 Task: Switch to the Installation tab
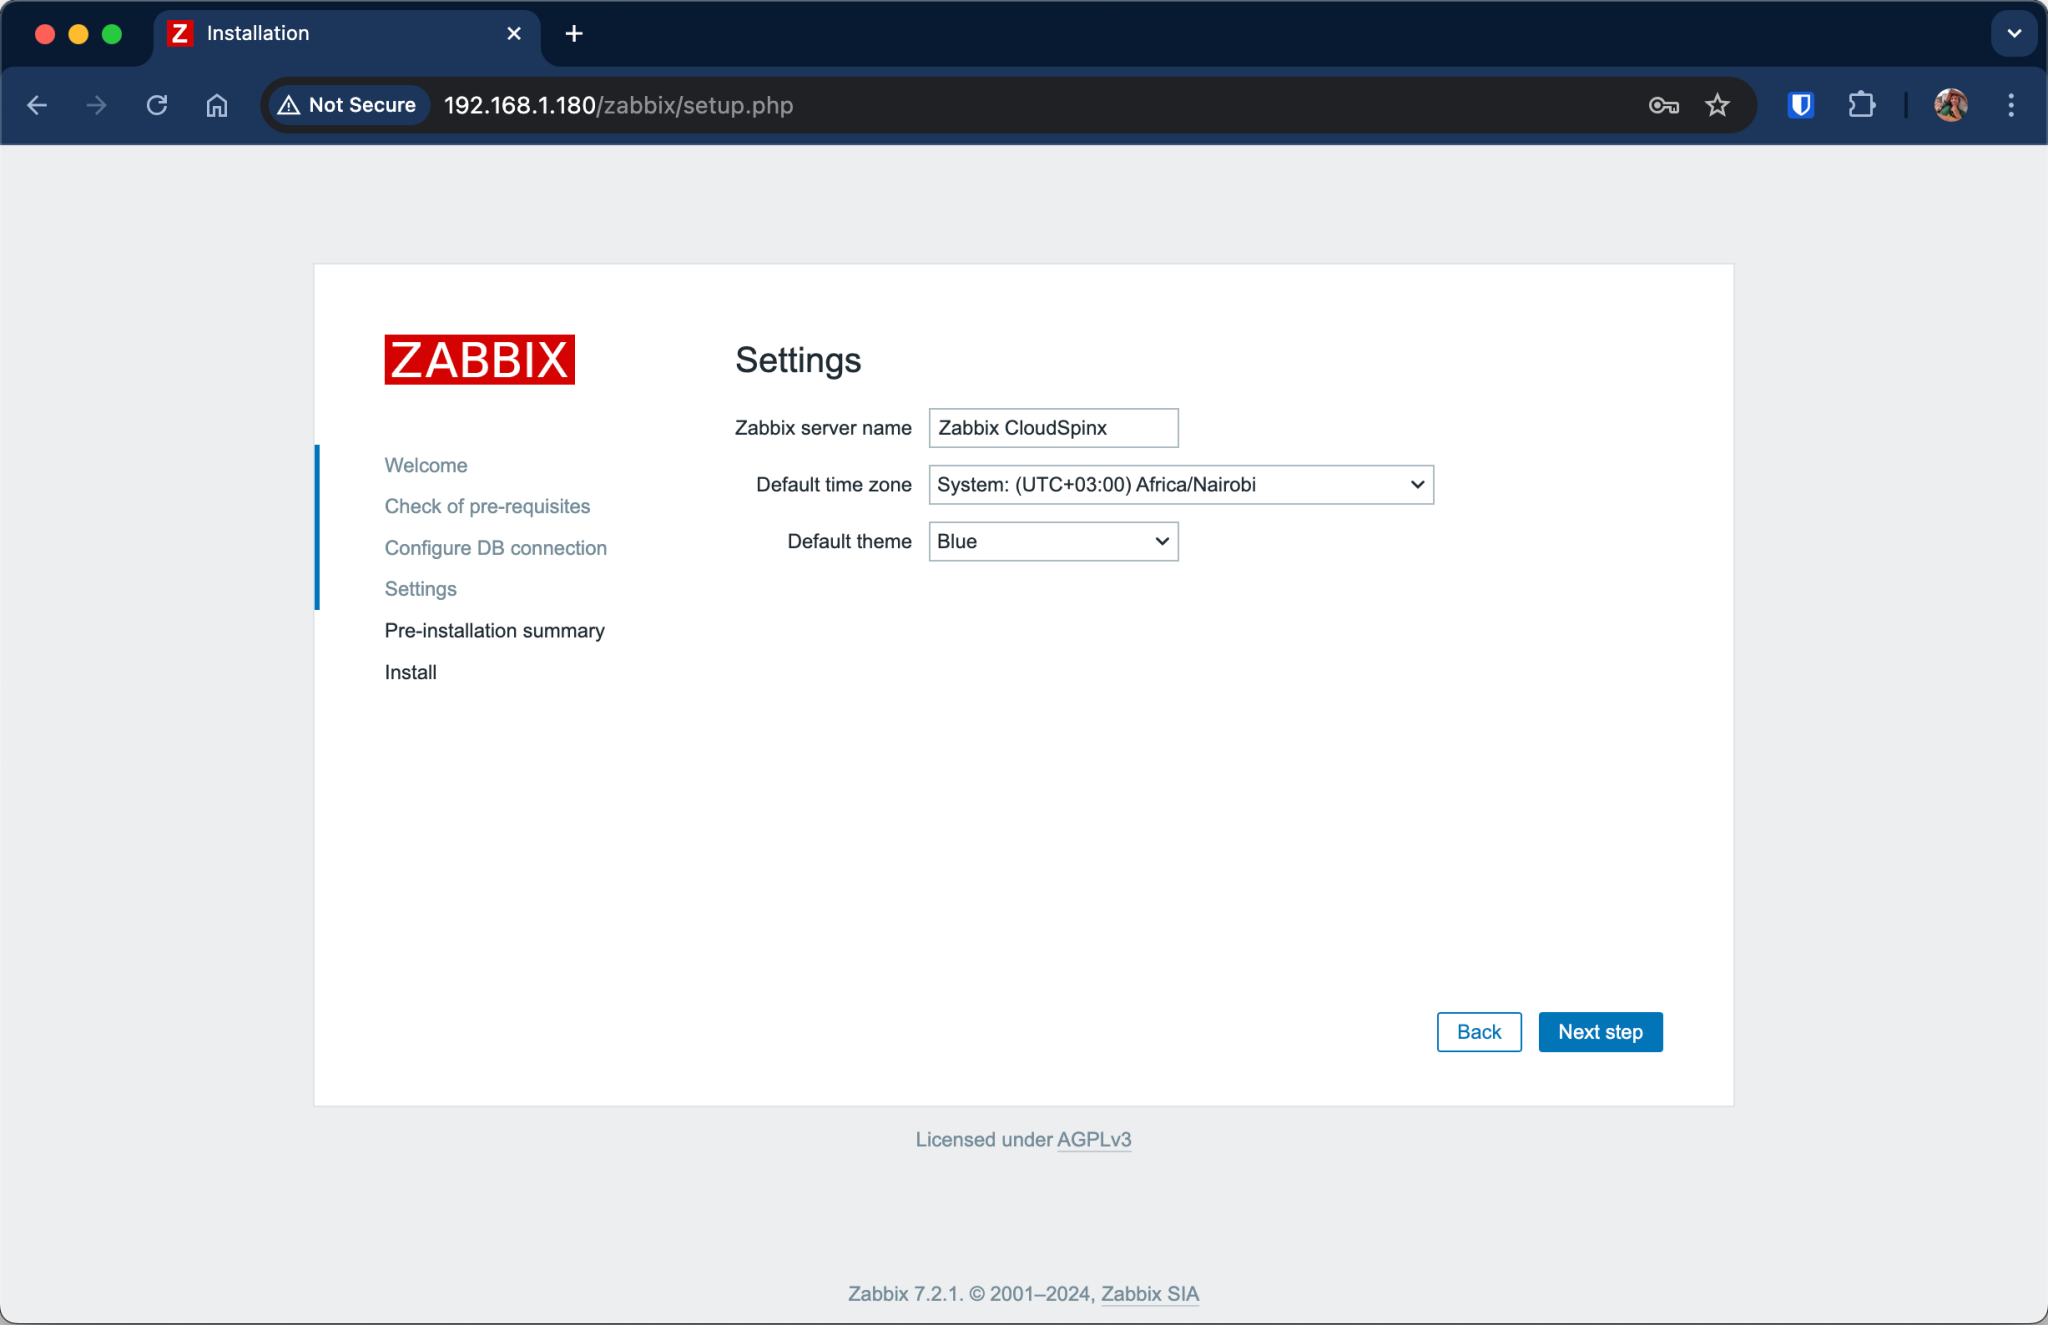point(300,33)
